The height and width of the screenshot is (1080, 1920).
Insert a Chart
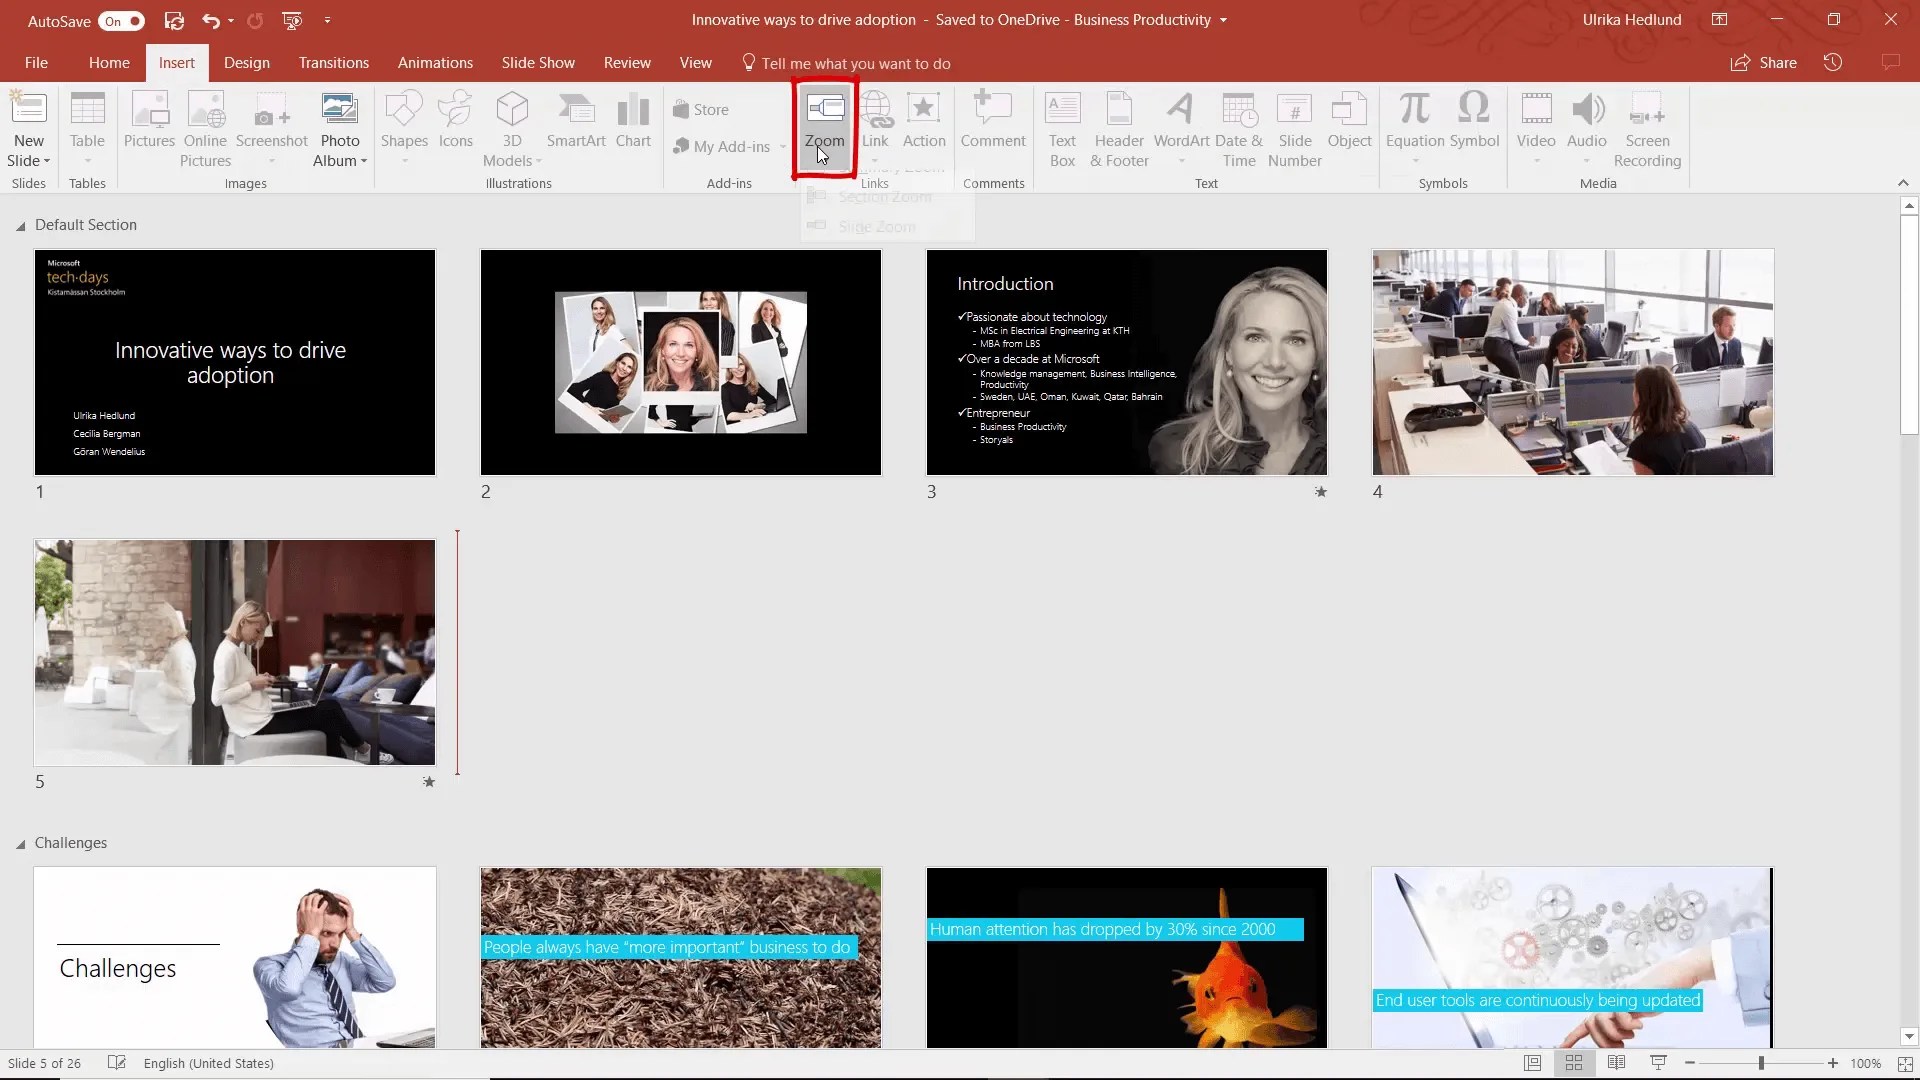633,122
